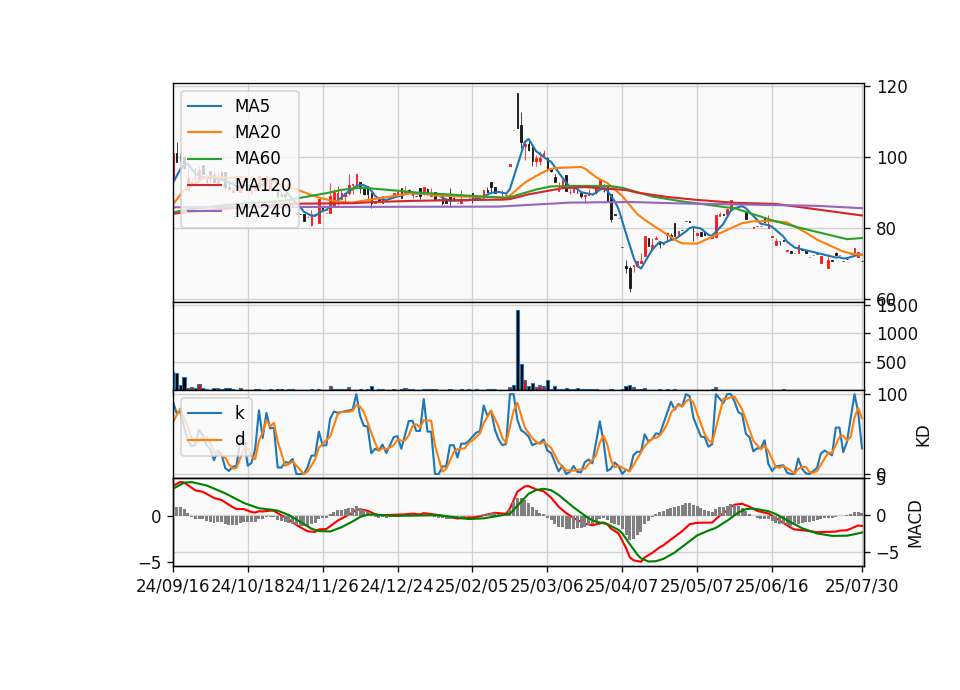Click the price-peak candlestick near 118
Viewport: 960px width, 690px height.
tap(518, 111)
